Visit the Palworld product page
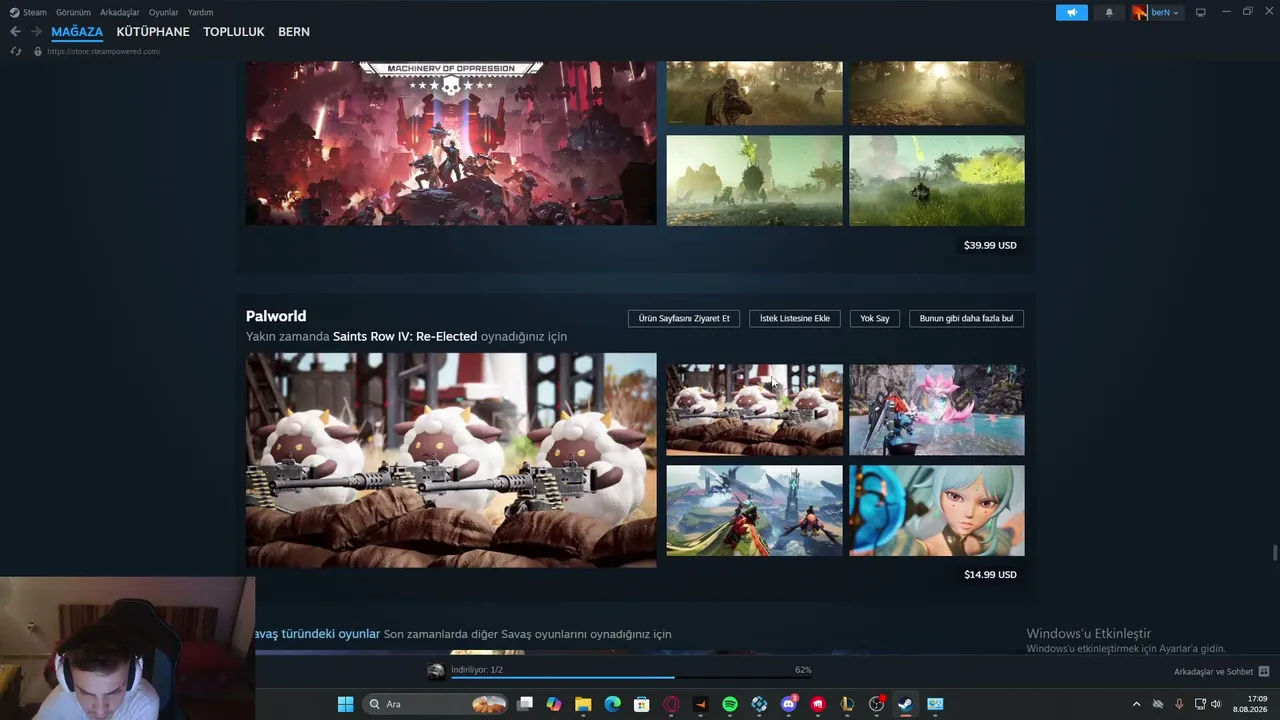 pos(684,318)
